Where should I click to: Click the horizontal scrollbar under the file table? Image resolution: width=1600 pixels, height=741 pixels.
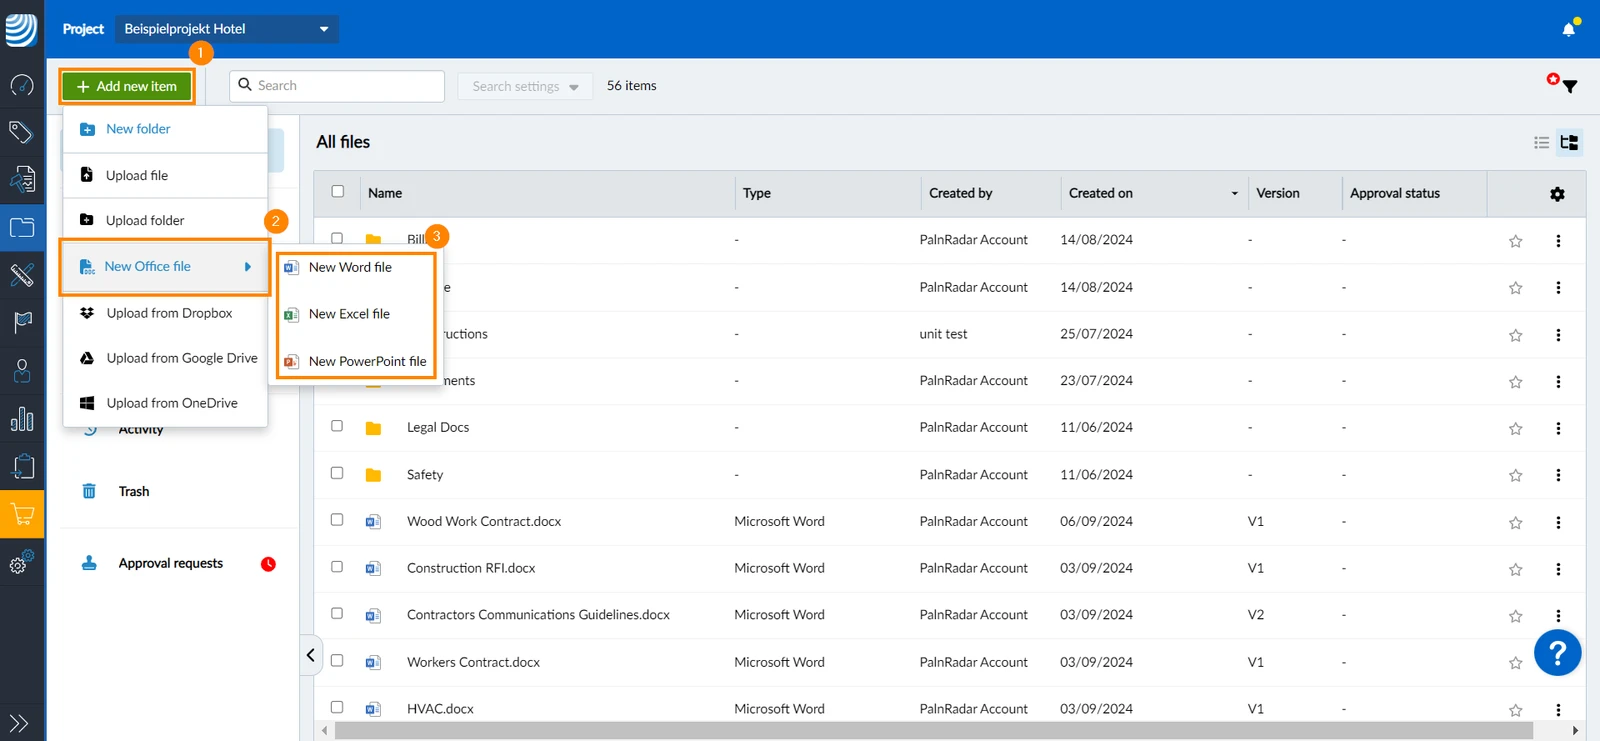coord(934,731)
